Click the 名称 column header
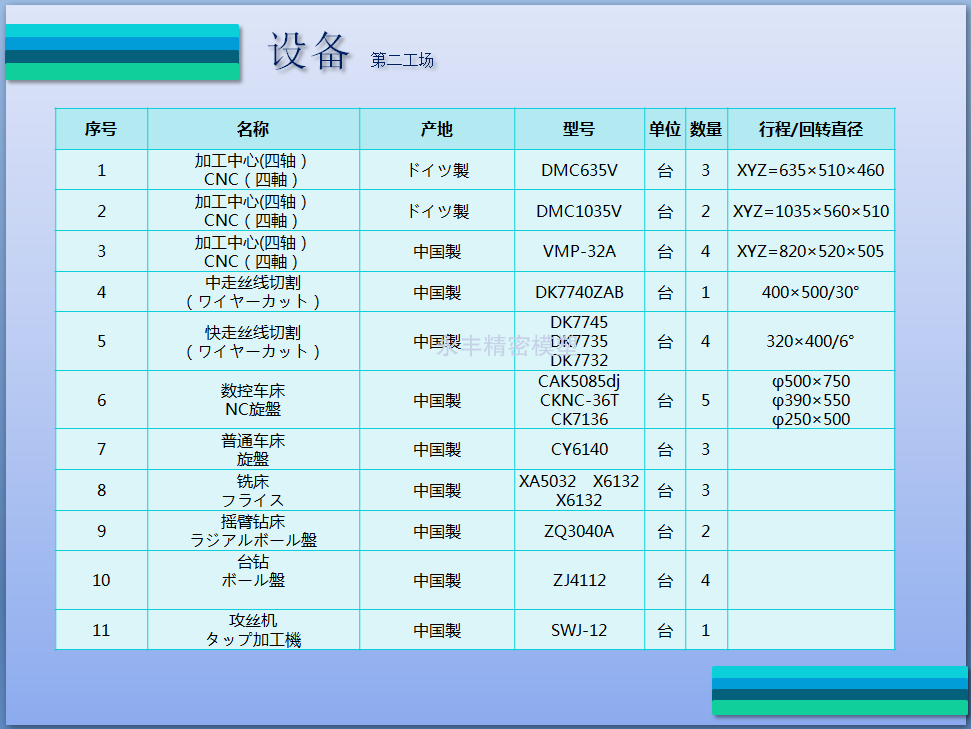Viewport: 971px width, 729px height. pos(253,129)
